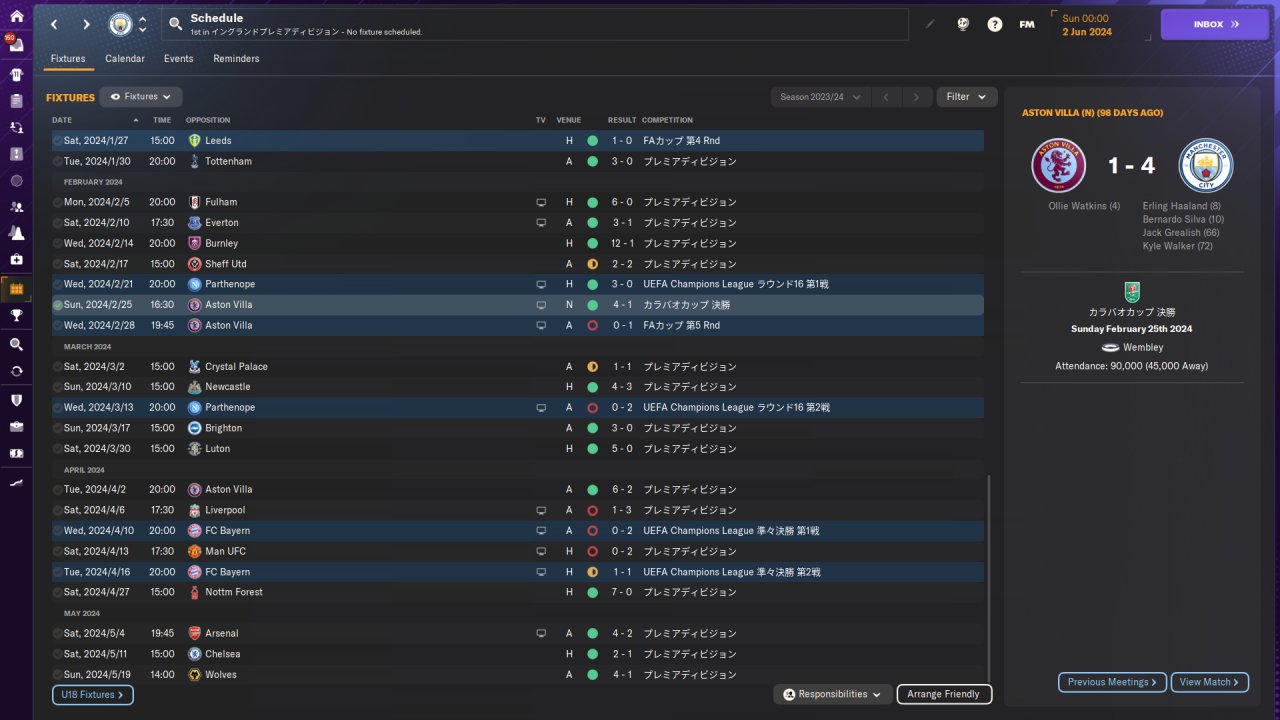This screenshot has height=720, width=1280.
Task: Sort by the Result column header
Action: (622, 120)
